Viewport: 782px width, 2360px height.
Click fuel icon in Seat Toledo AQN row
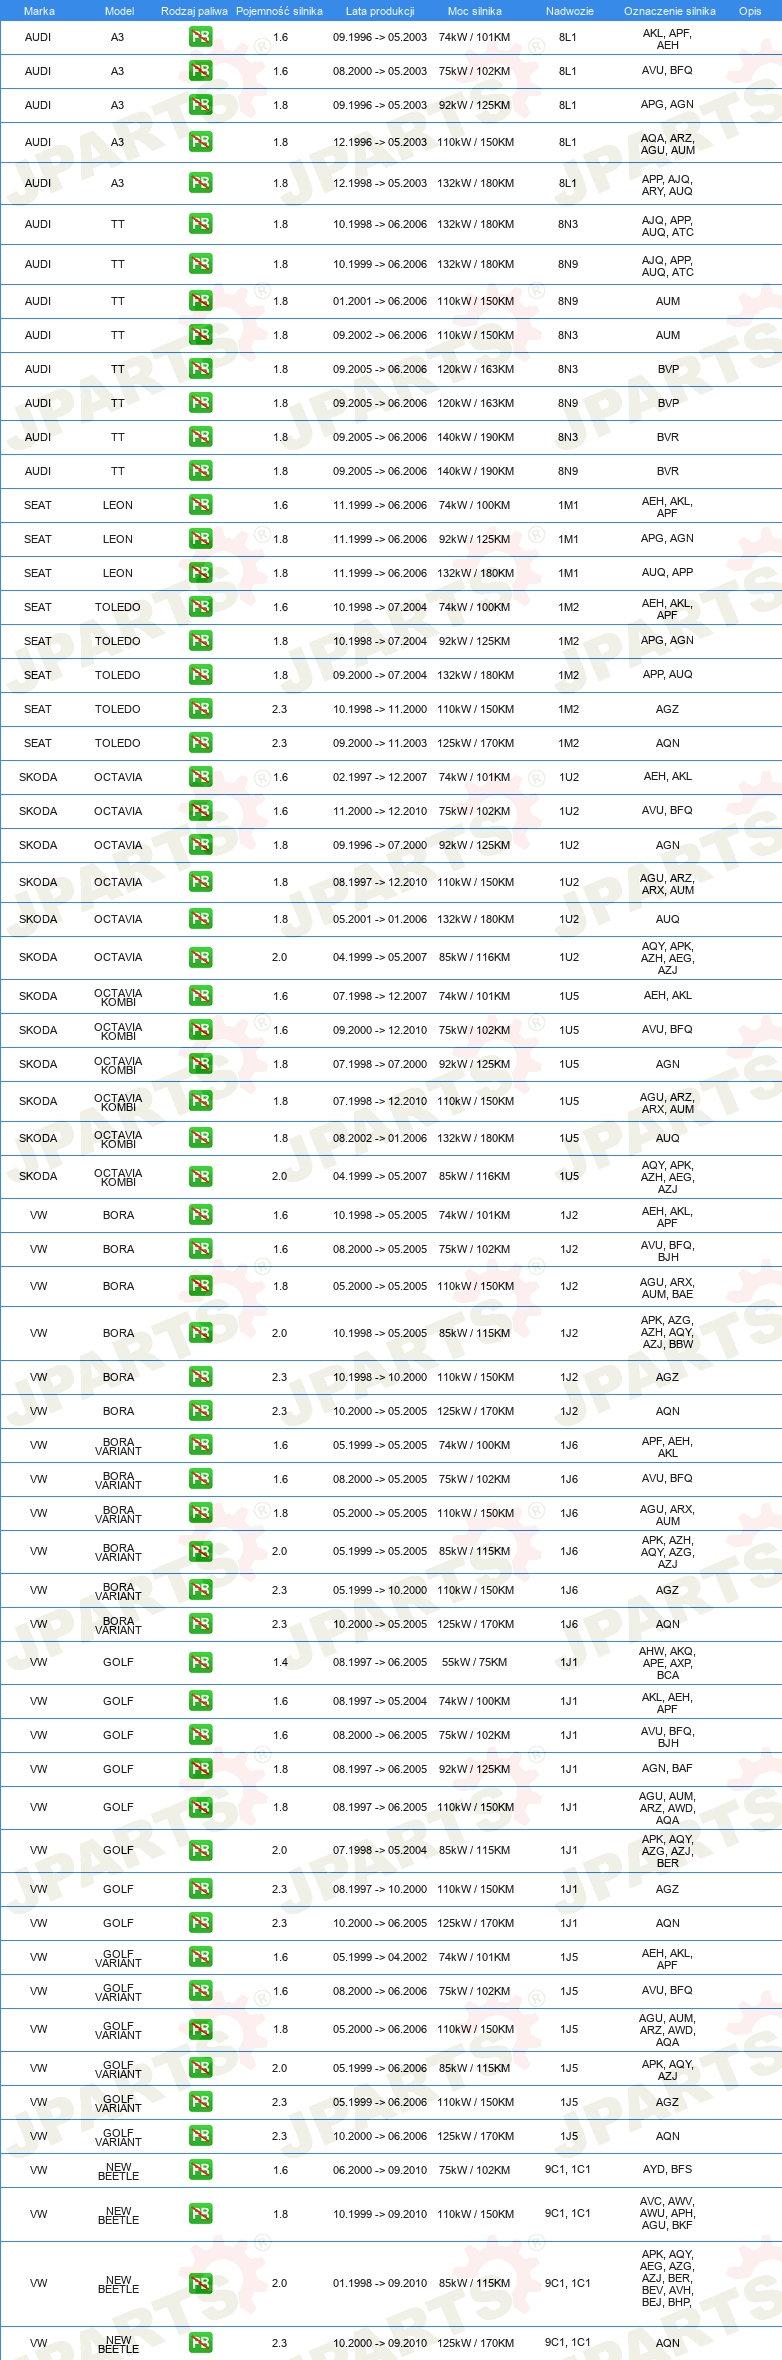200,743
